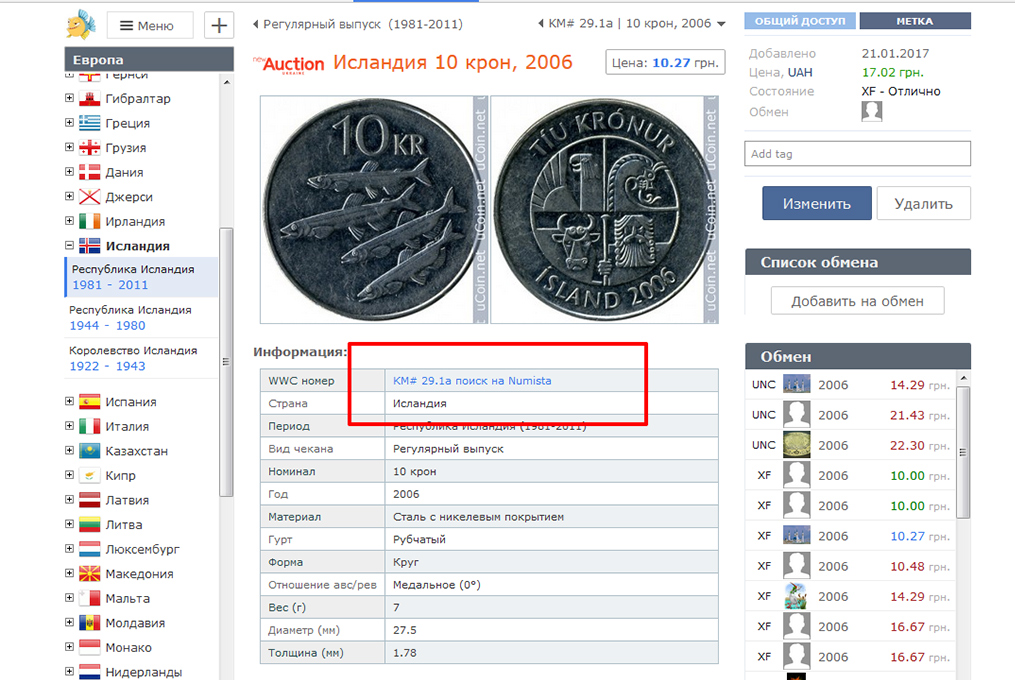Click the Iceland flag icon
The width and height of the screenshot is (1015, 680).
(90, 246)
